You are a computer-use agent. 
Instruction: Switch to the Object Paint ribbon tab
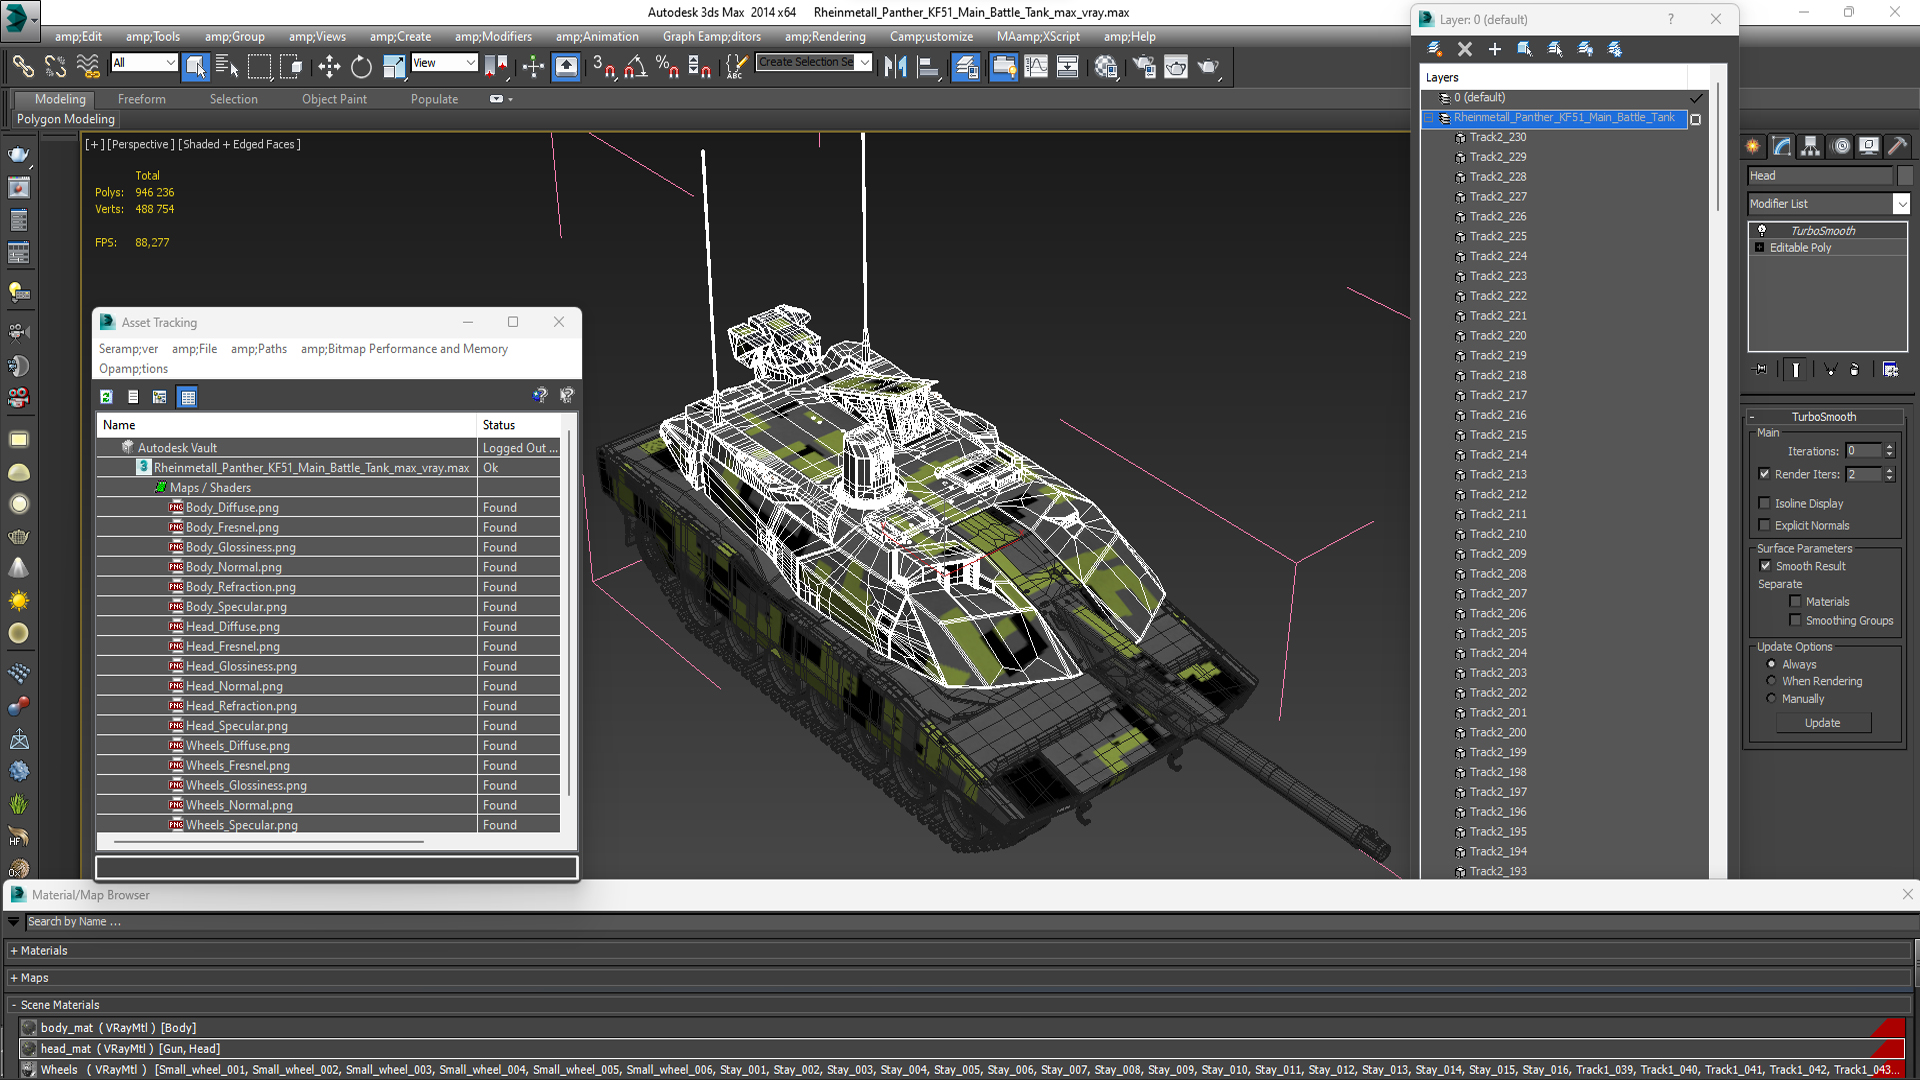tap(334, 99)
